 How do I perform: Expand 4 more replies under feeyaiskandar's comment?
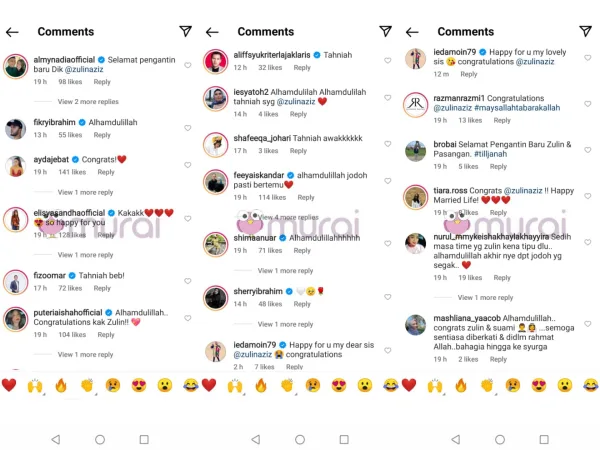point(288,217)
